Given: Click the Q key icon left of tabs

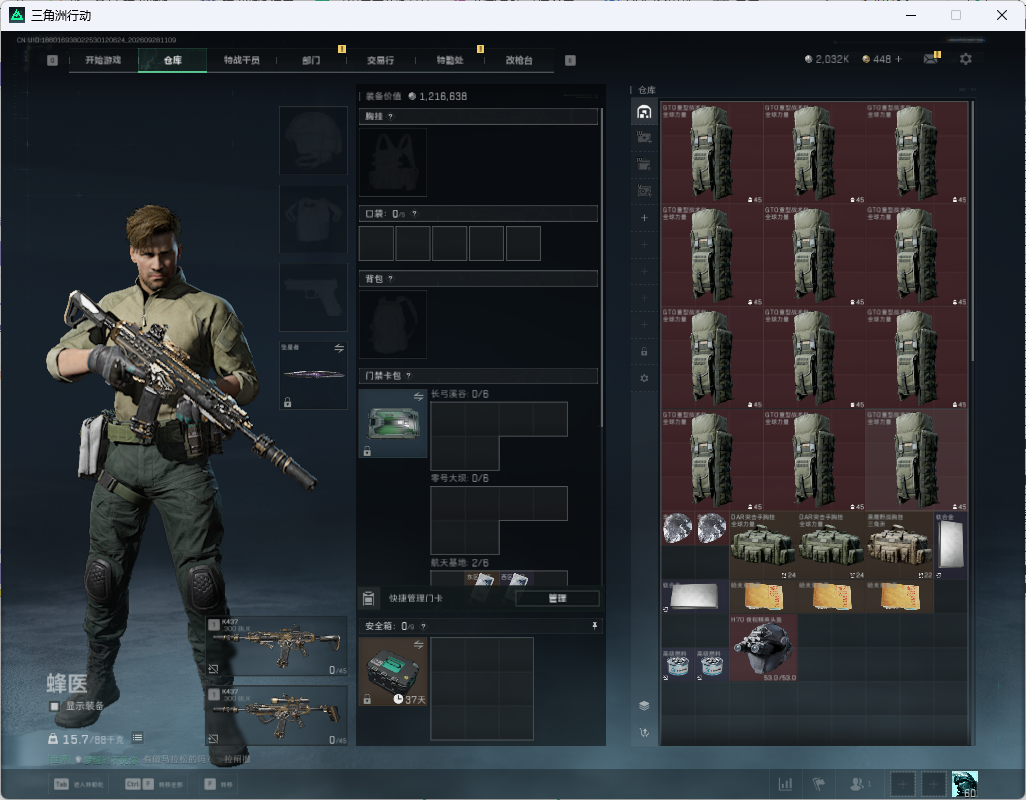Looking at the screenshot, I should pyautogui.click(x=53, y=60).
